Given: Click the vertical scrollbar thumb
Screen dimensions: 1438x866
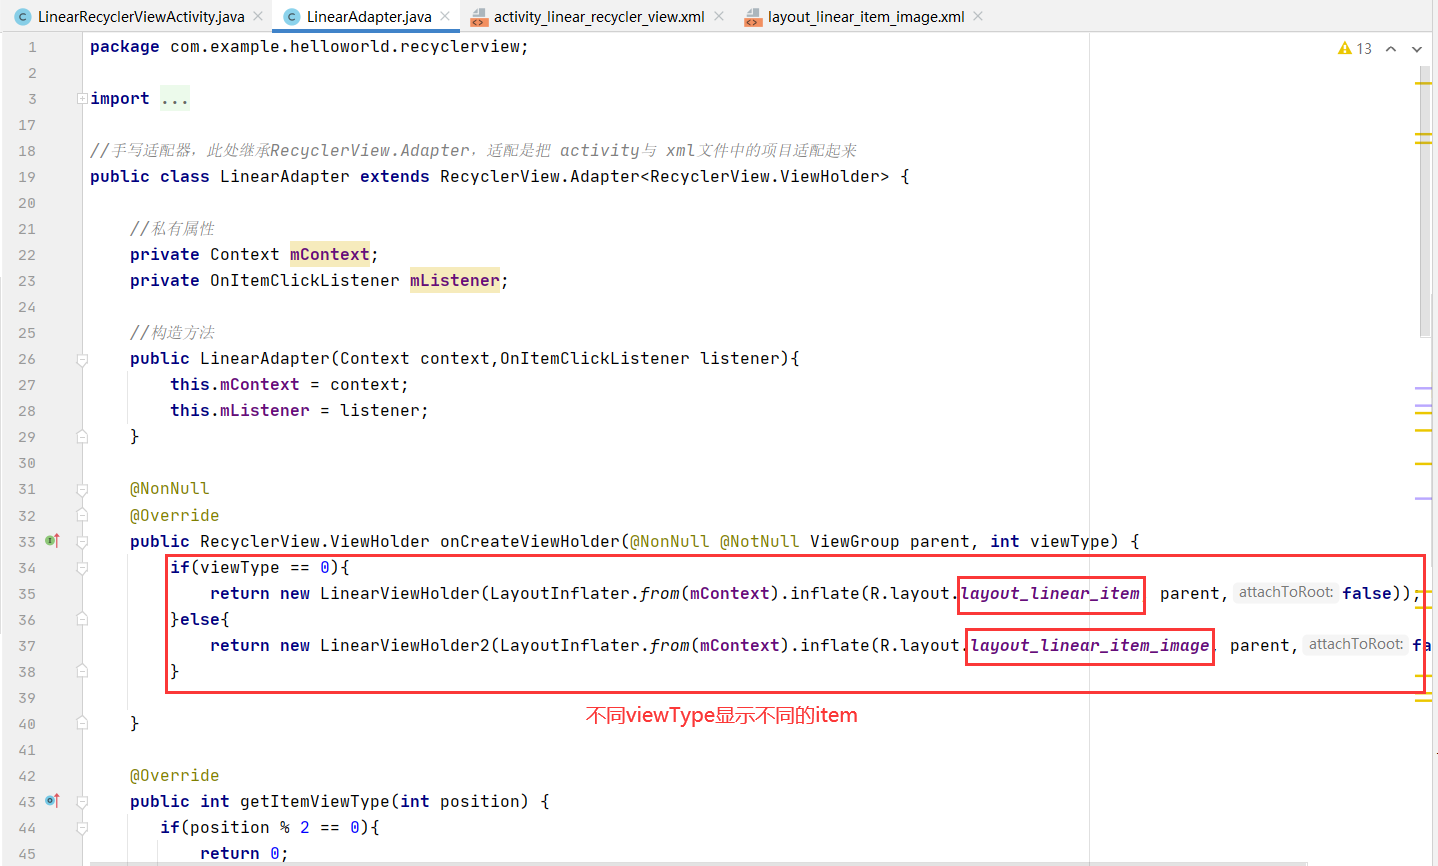Looking at the screenshot, I should pos(1425,201).
